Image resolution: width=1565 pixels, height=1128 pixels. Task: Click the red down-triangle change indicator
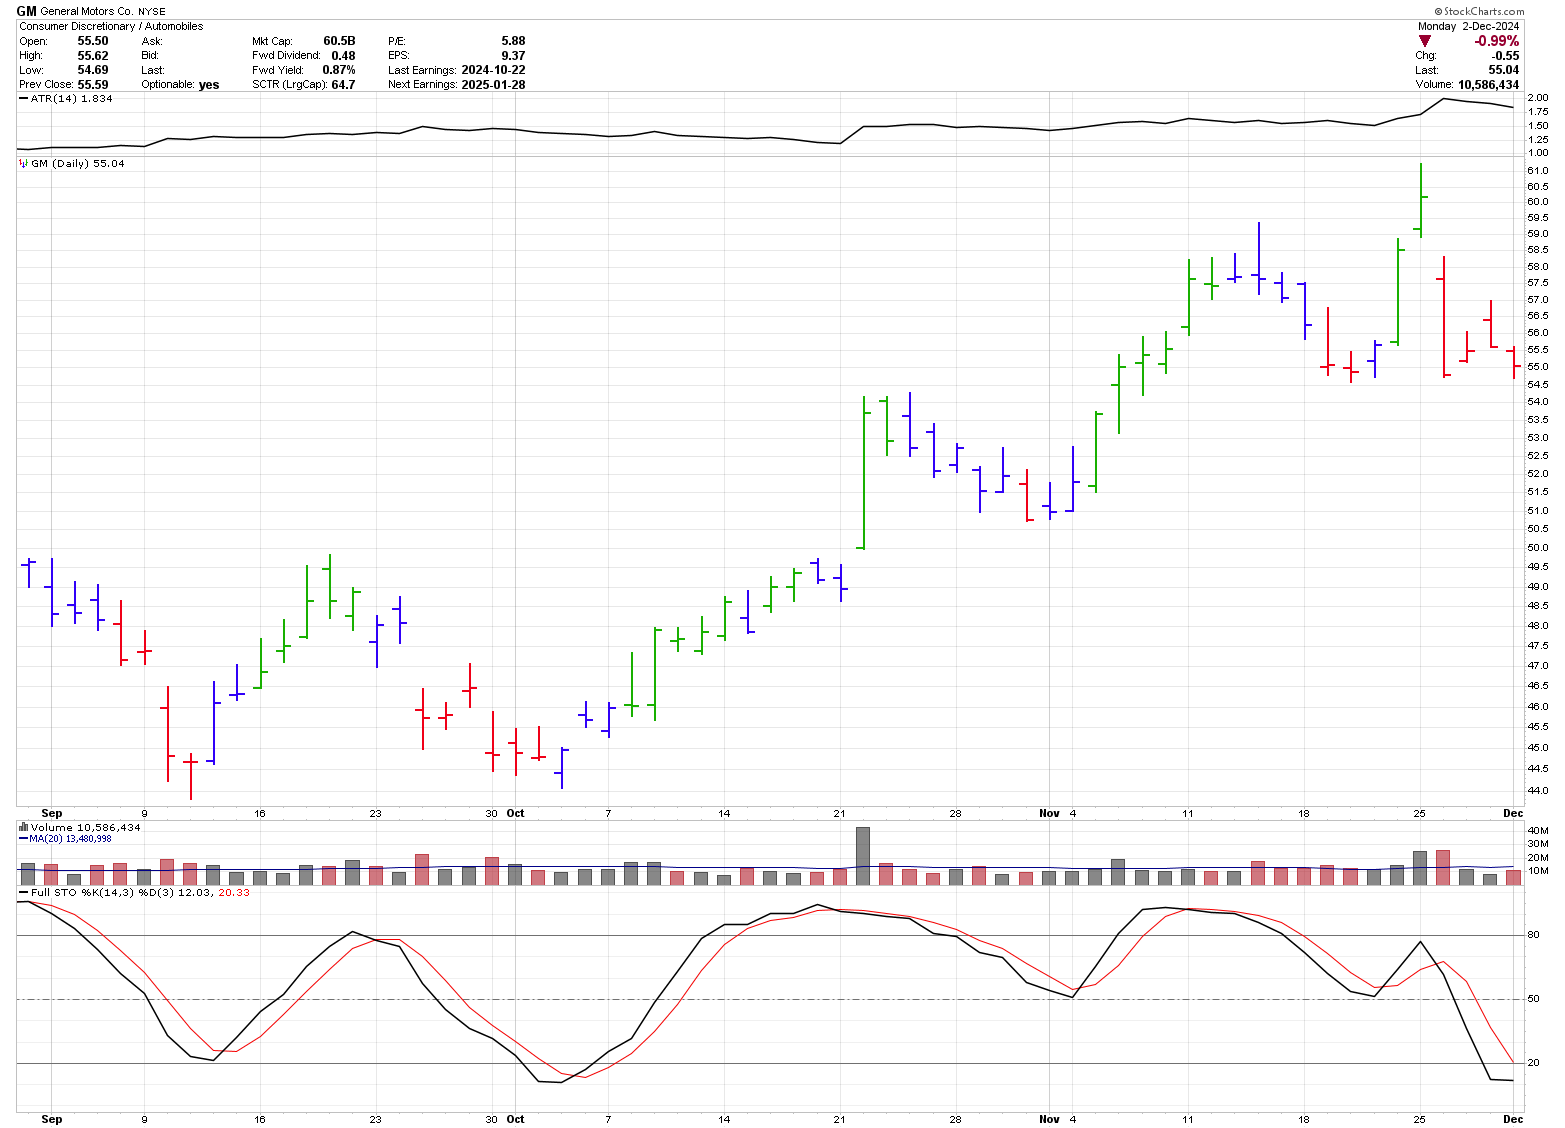(1425, 41)
